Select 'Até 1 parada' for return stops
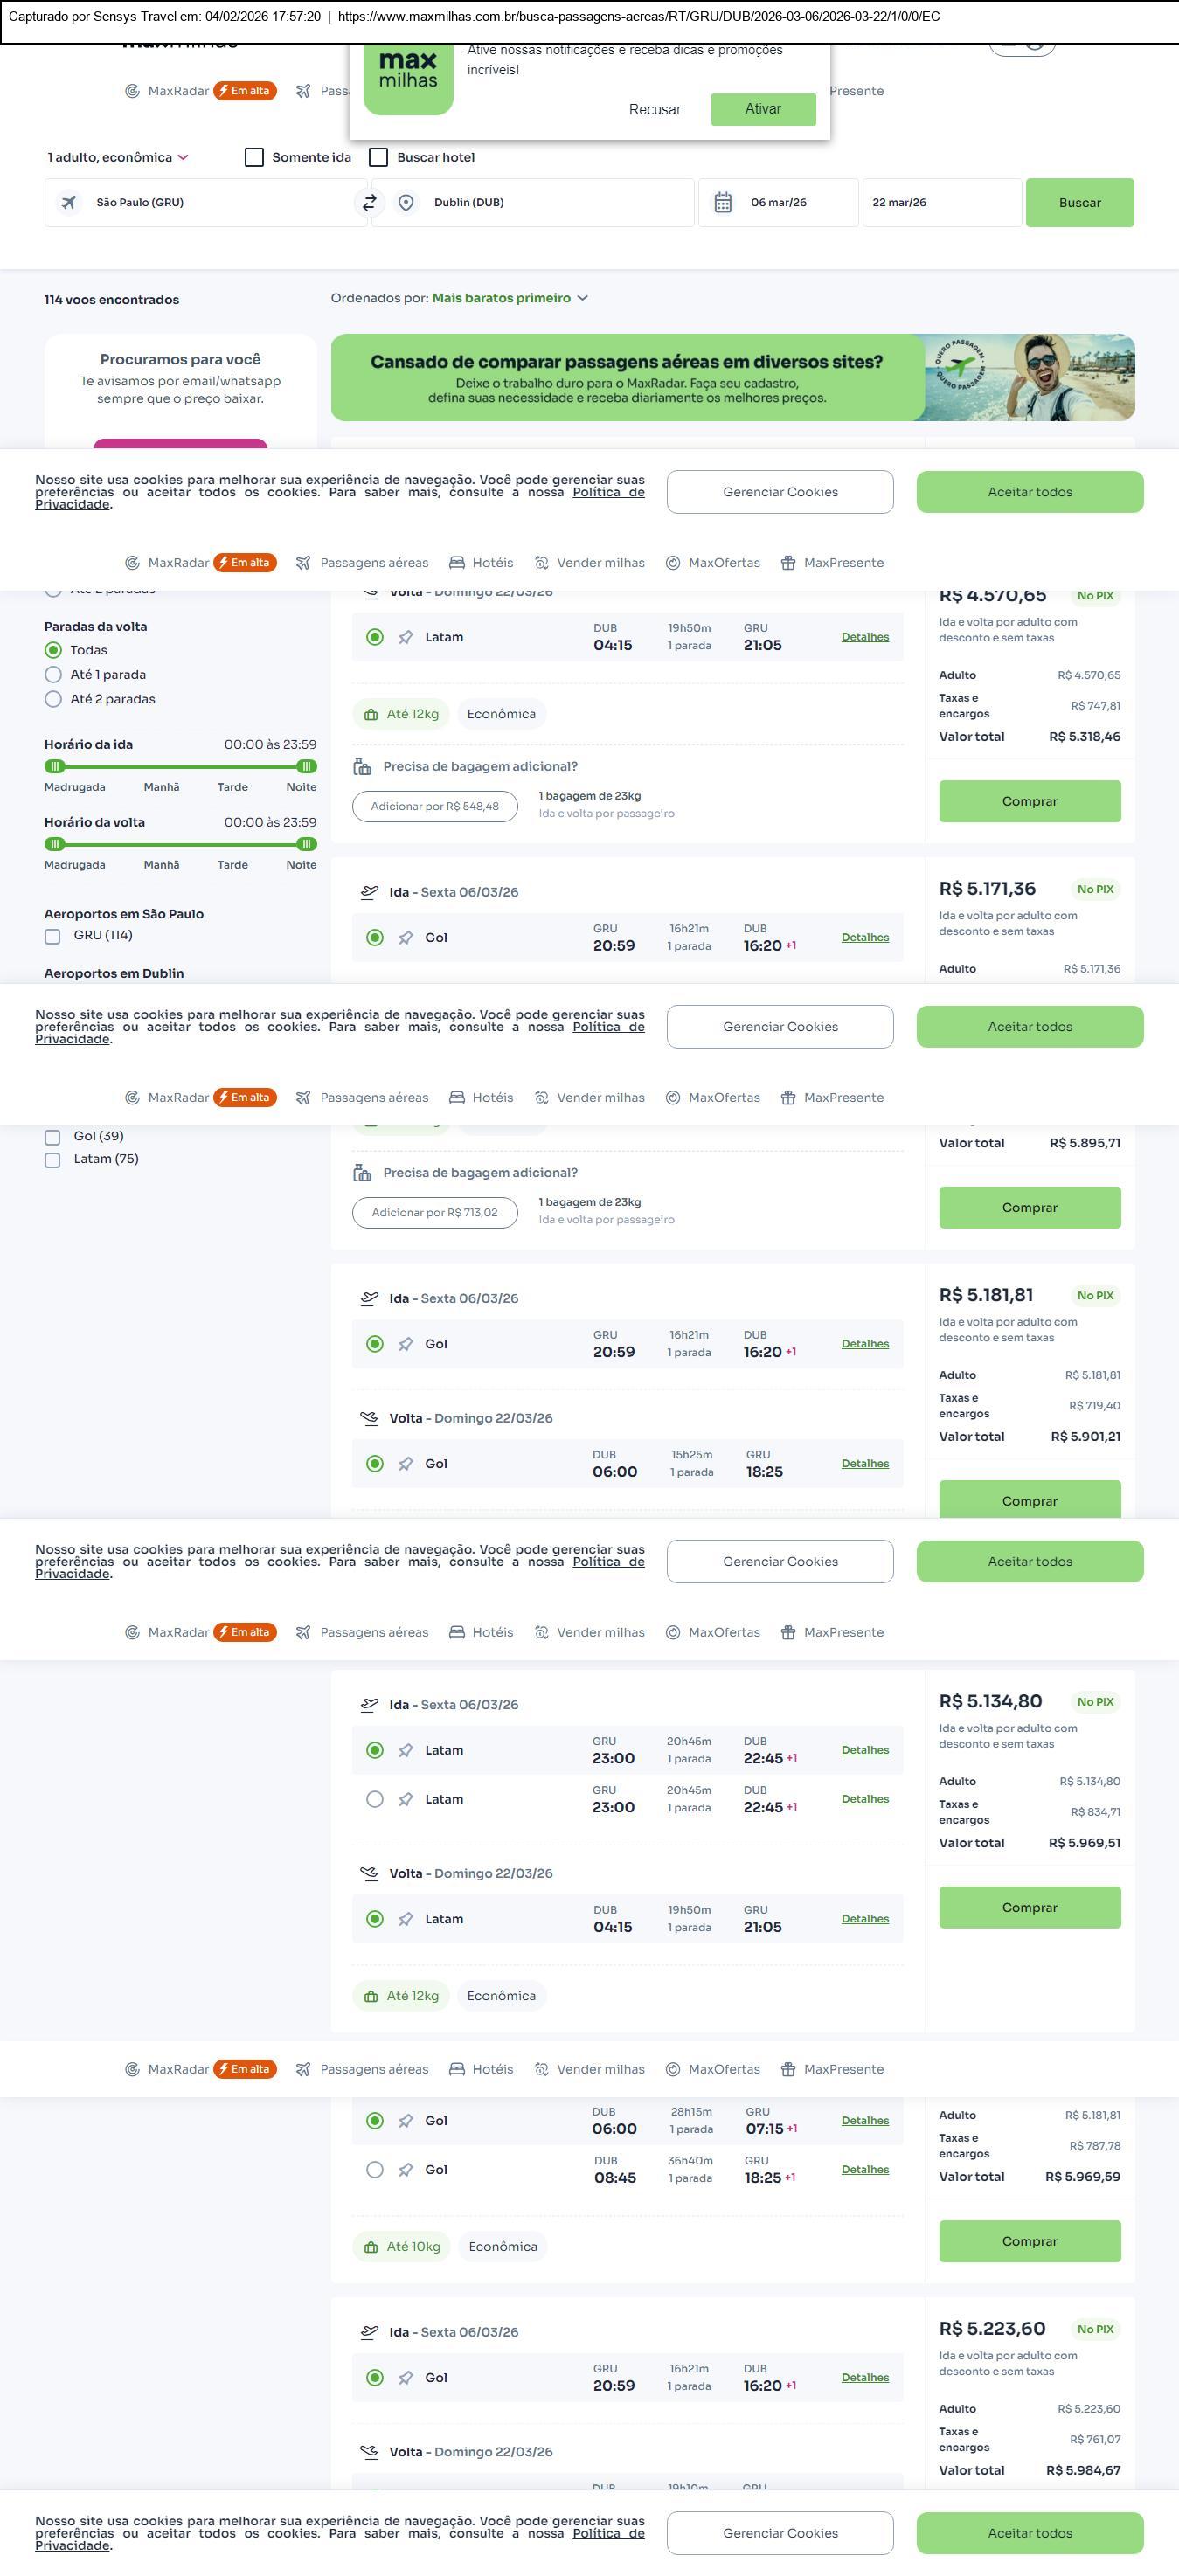 click(54, 675)
